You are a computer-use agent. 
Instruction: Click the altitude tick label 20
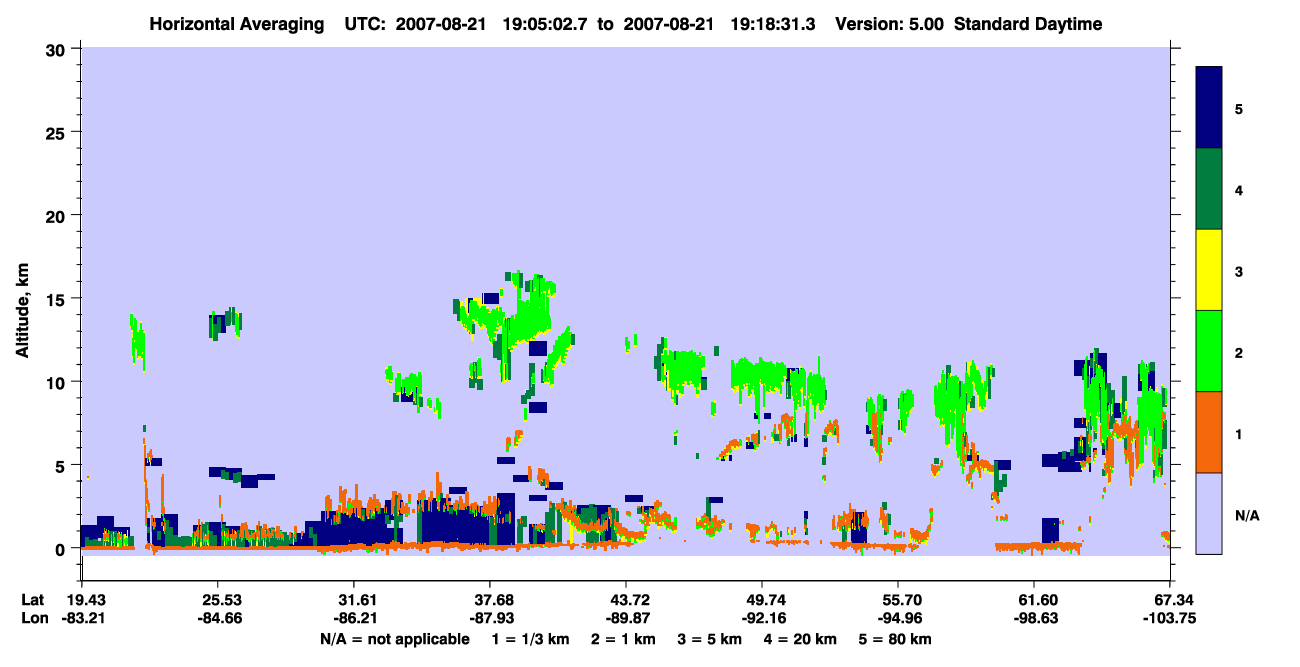coord(57,215)
